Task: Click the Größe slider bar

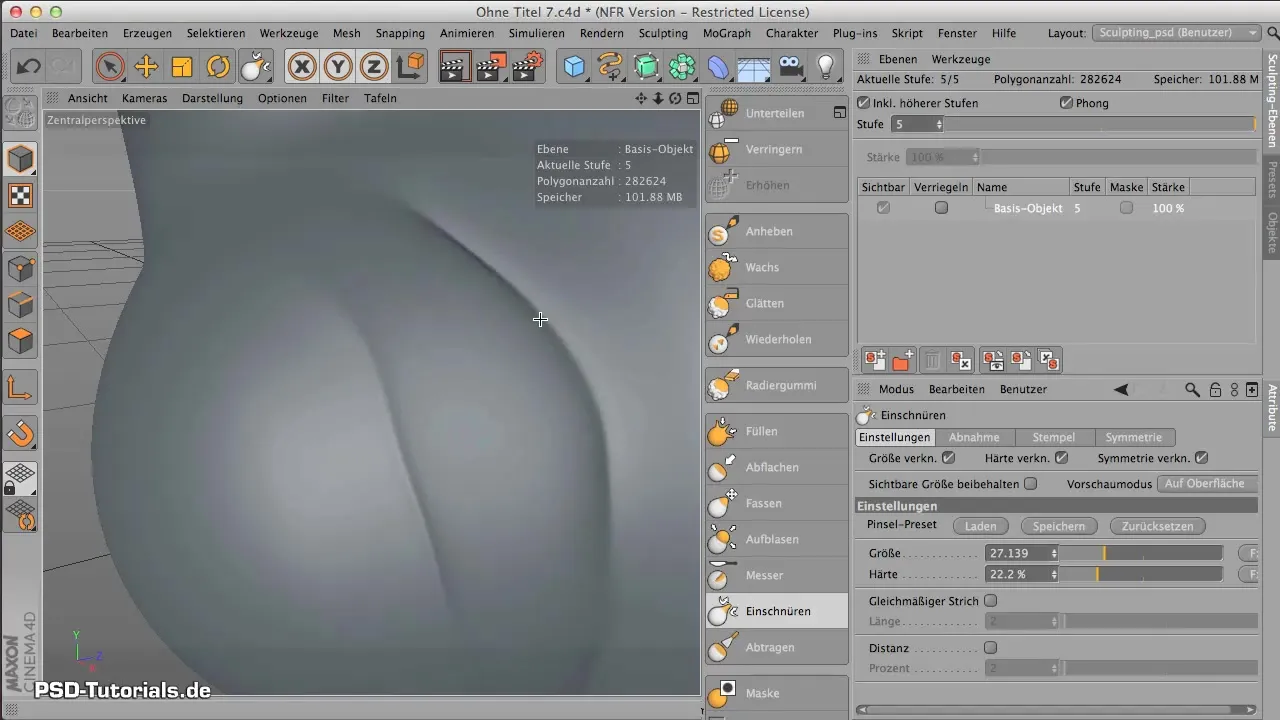Action: [1141, 553]
